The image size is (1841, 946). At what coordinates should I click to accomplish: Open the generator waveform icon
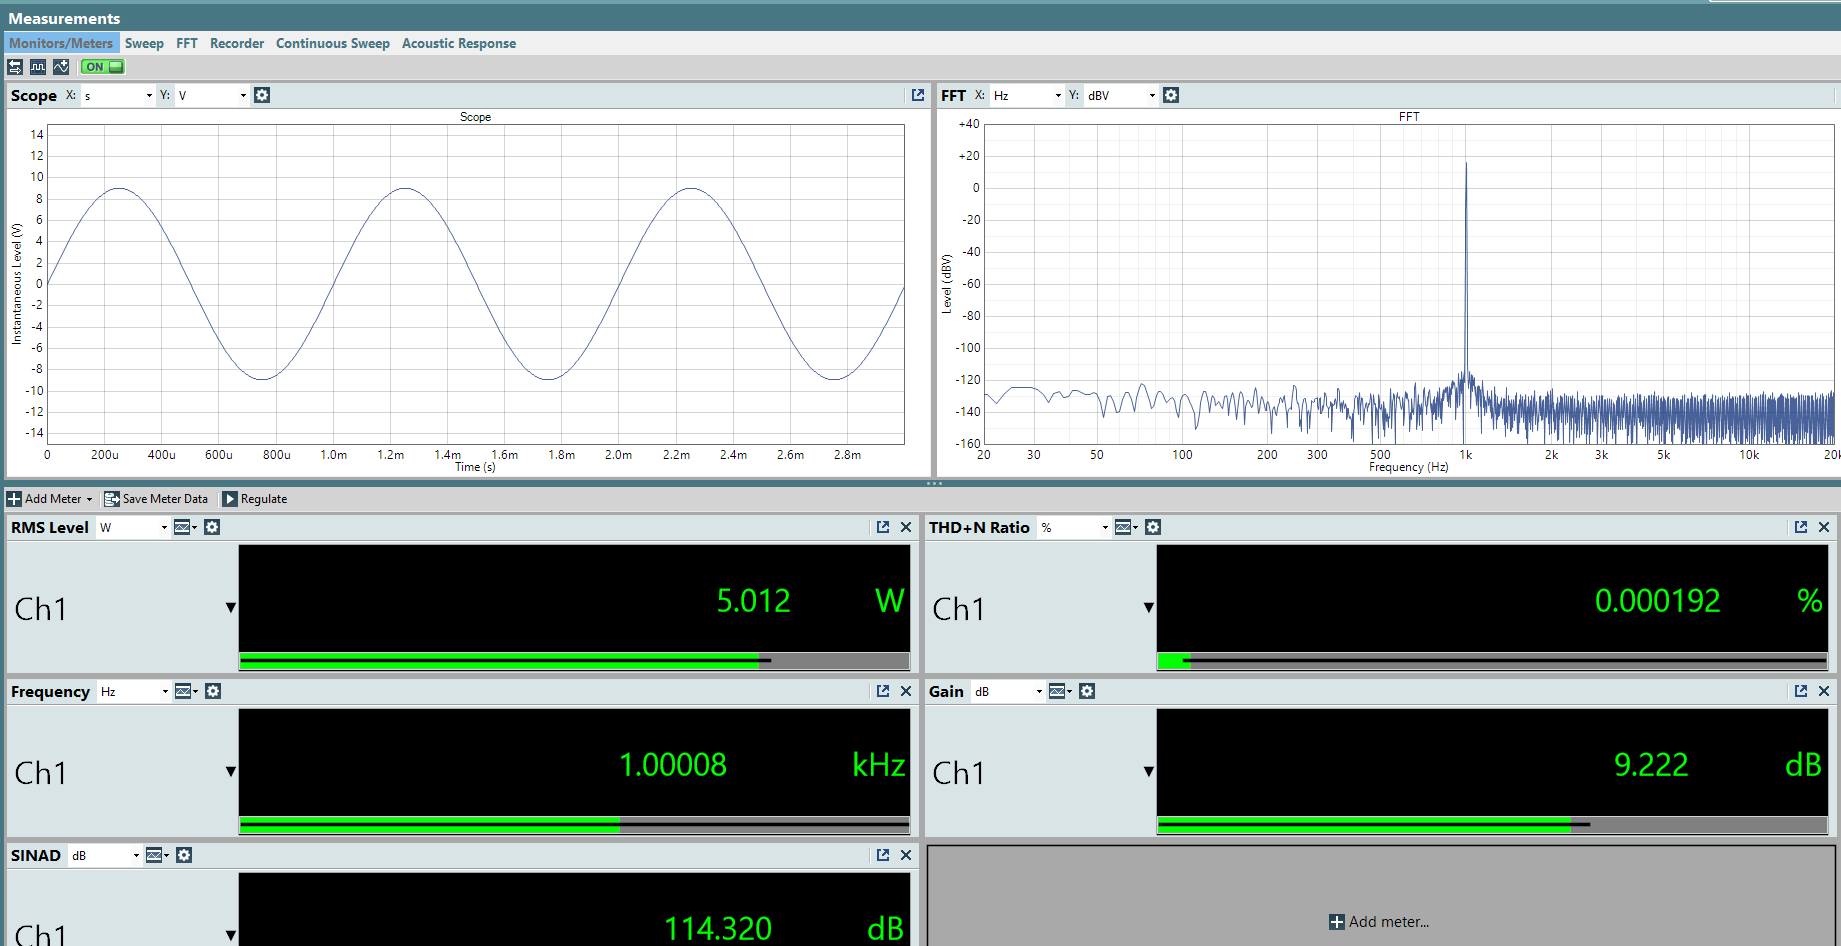38,67
